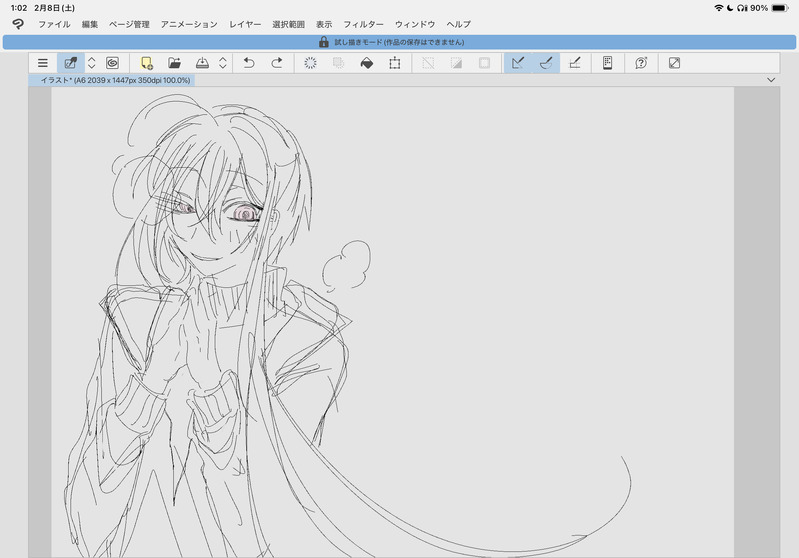The image size is (799, 558).
Task: Tap the Wi-Fi status icon
Action: click(718, 8)
